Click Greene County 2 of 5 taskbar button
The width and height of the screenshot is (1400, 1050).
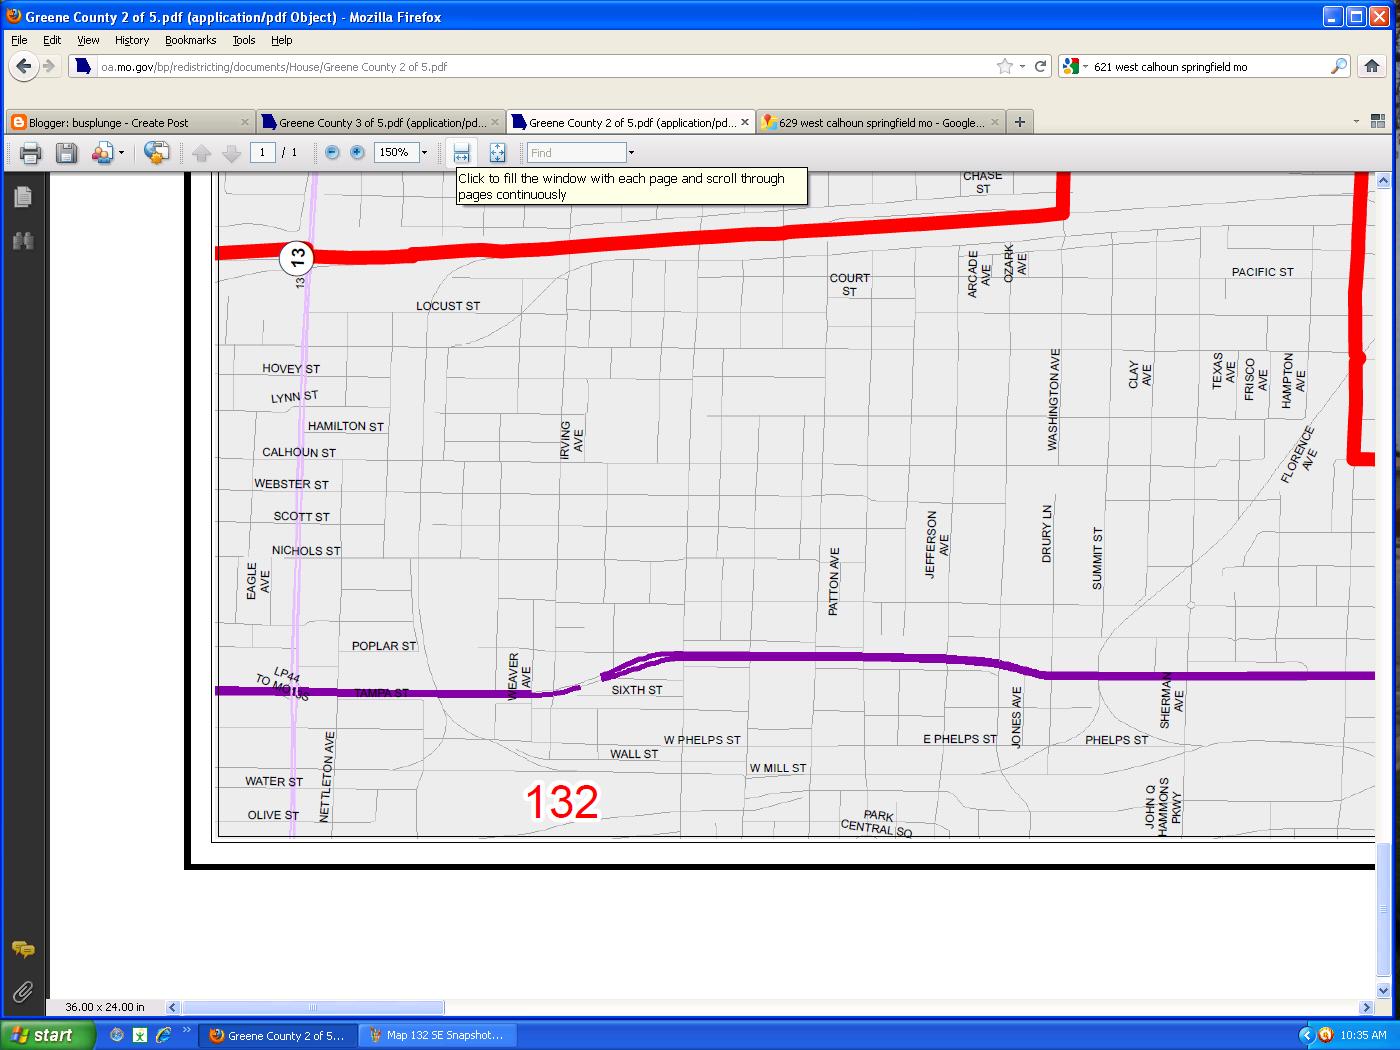[276, 1035]
